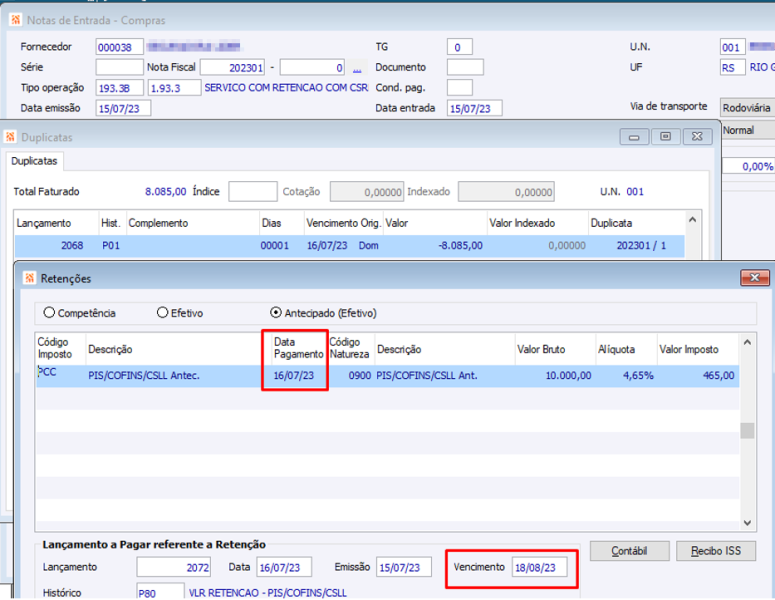Image resolution: width=775 pixels, height=600 pixels.
Task: Select the Lançamento 2068 row in Duplicatas
Action: point(349,246)
